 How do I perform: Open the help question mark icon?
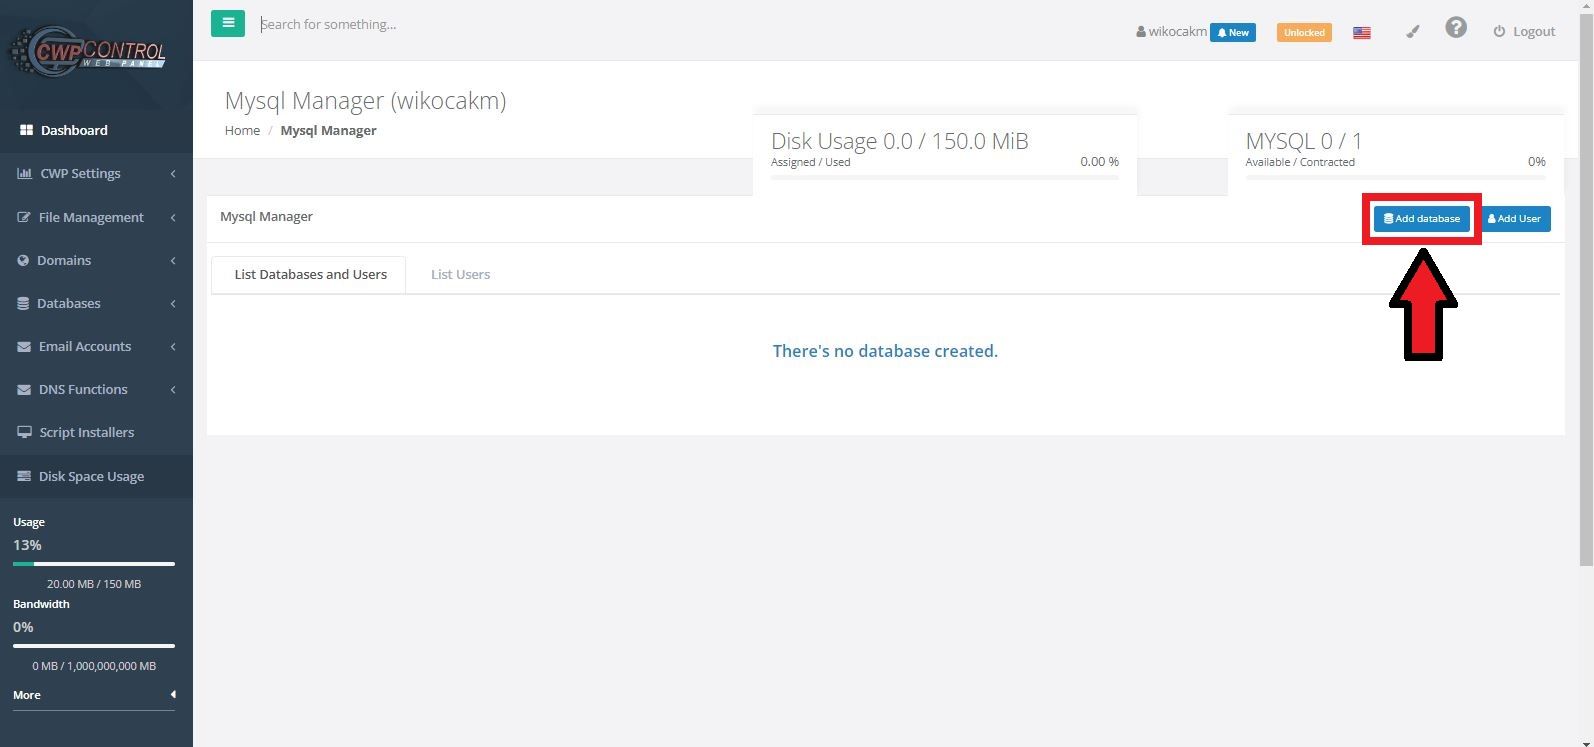1456,28
